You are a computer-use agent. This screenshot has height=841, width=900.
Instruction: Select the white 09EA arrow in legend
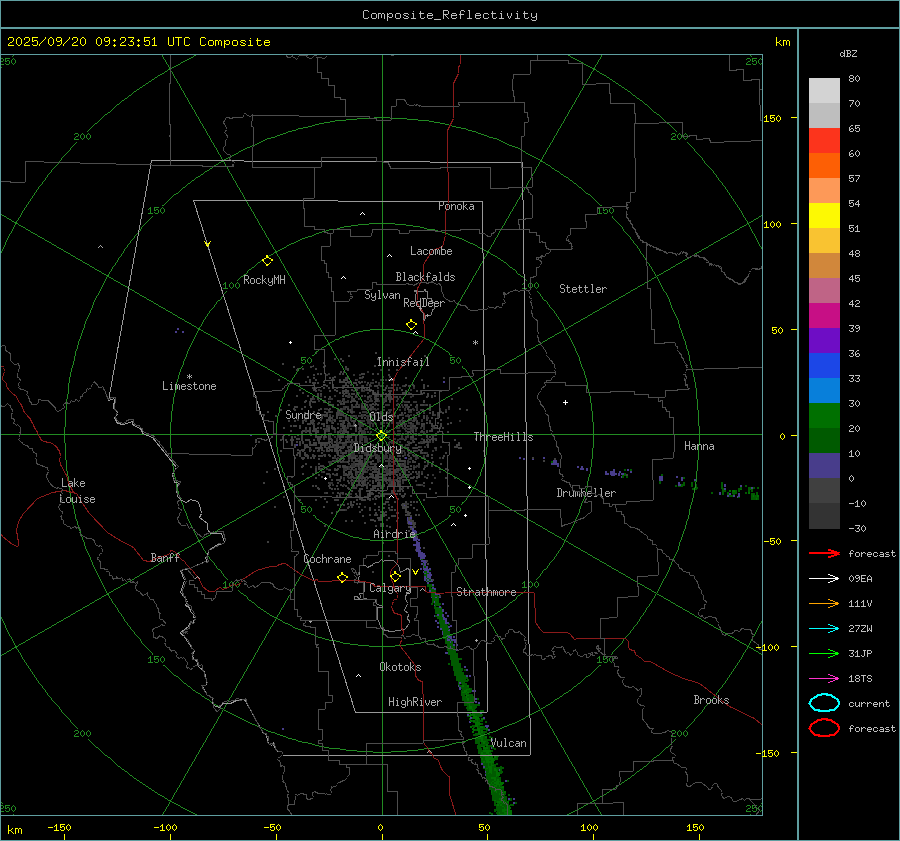click(824, 578)
